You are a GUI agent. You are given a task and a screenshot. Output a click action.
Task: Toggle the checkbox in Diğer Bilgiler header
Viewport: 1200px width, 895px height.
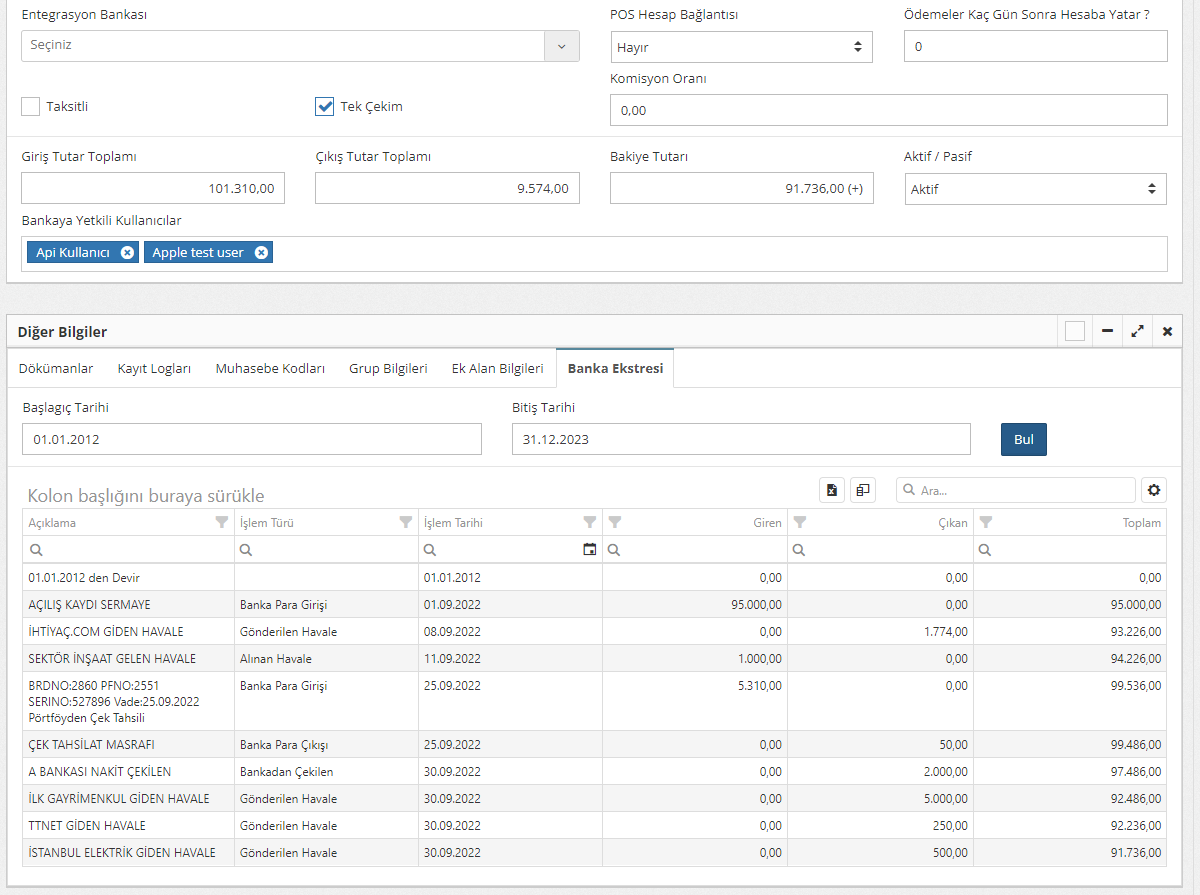[x=1075, y=332]
